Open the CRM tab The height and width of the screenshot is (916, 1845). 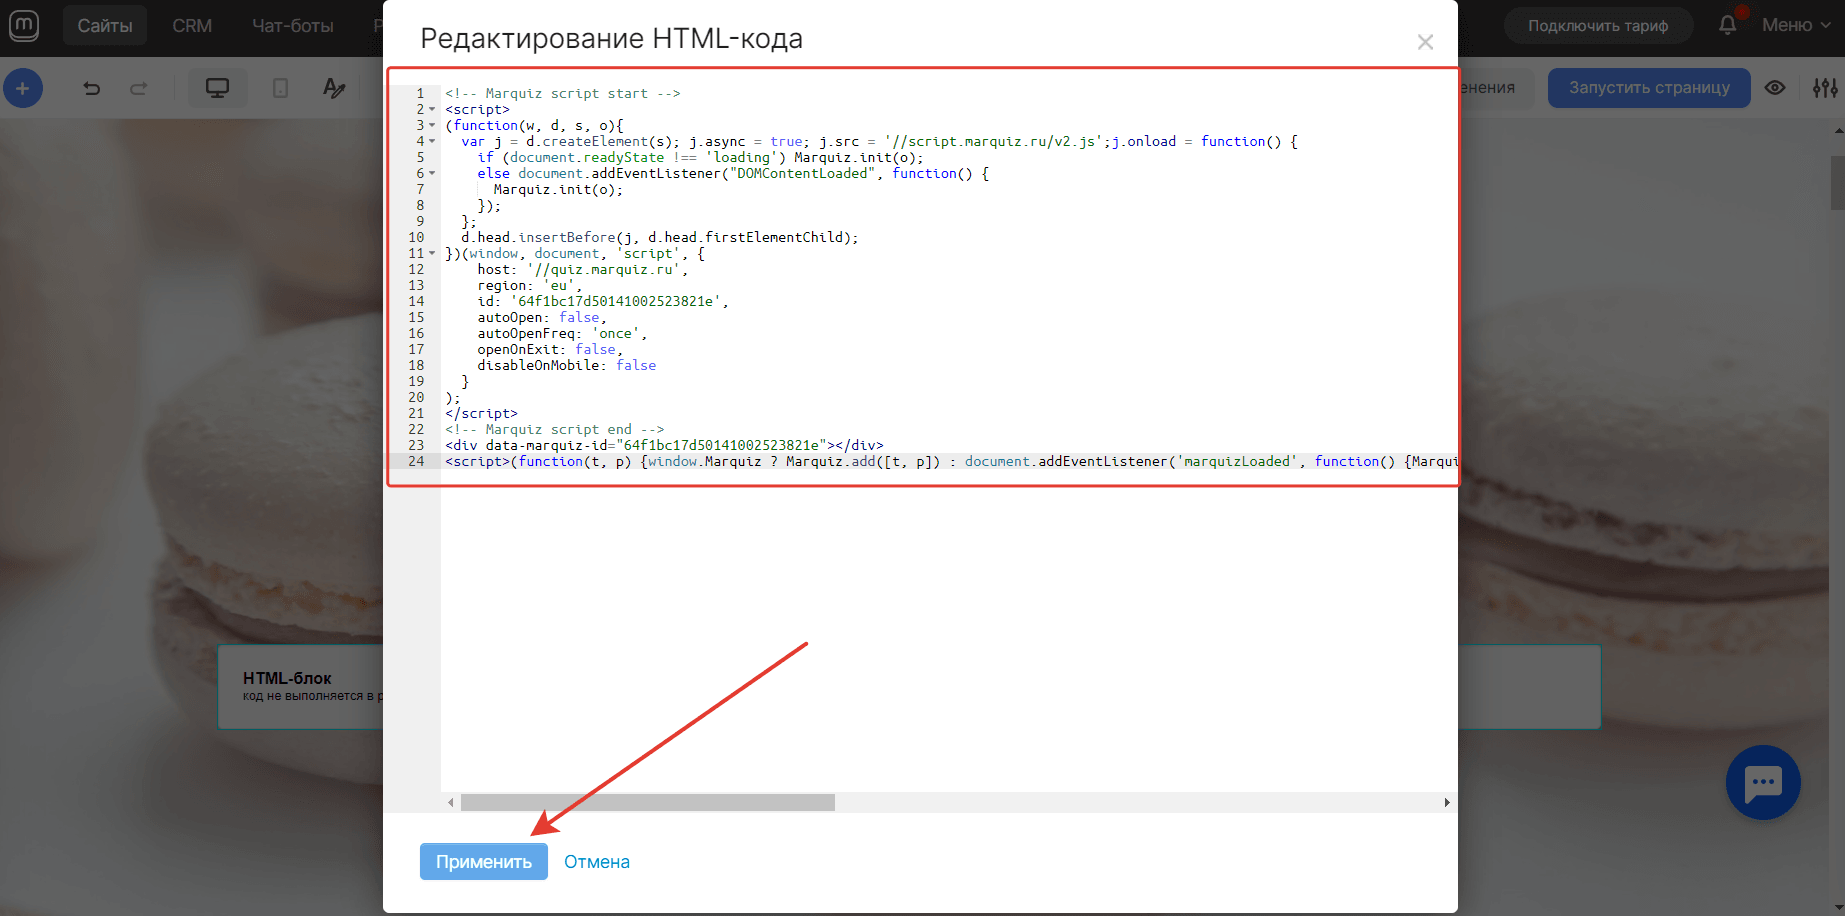(192, 26)
